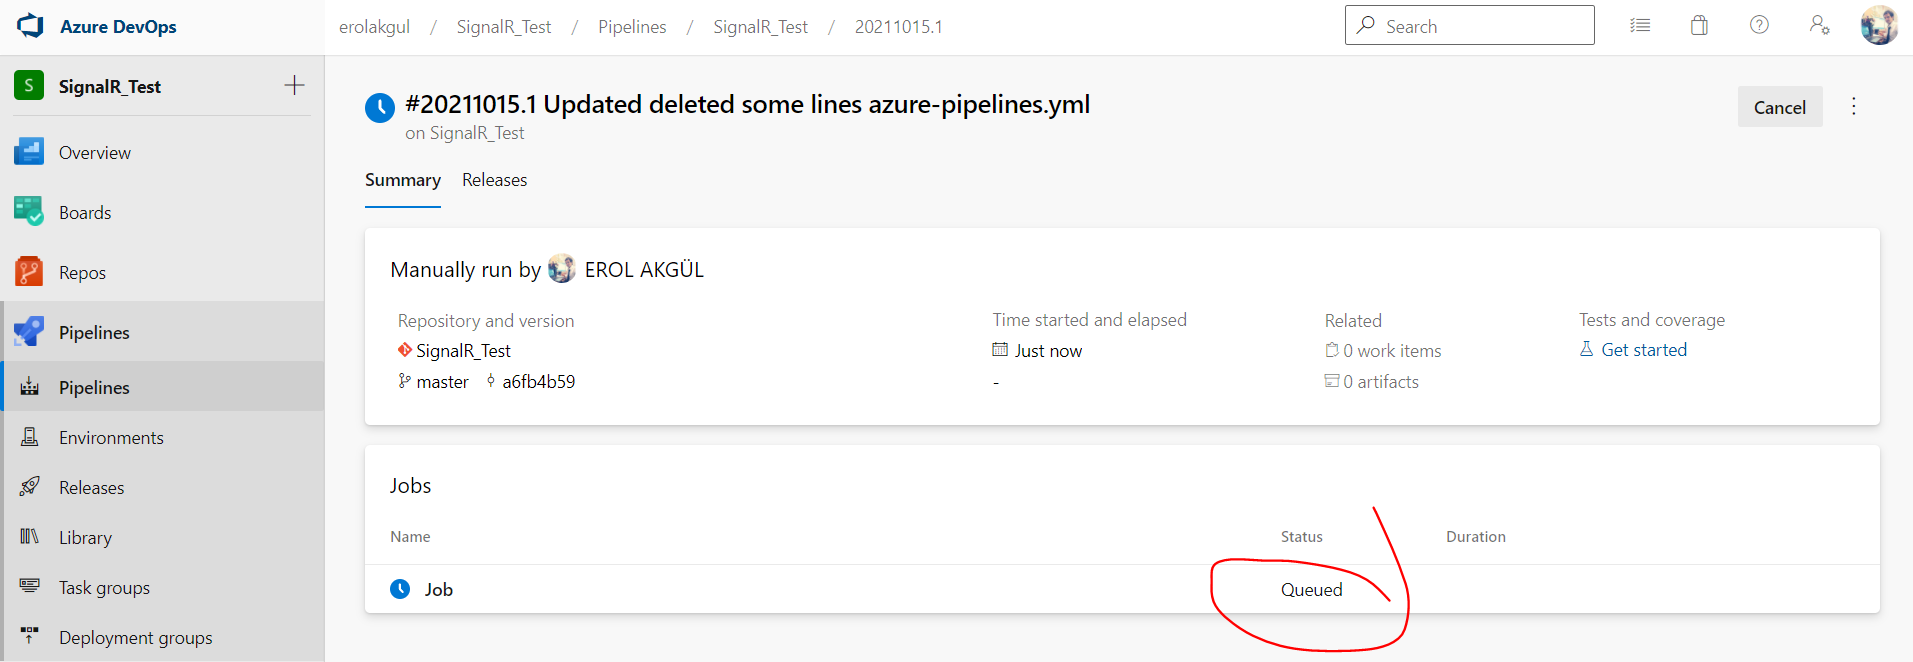Open the Help question mark icon
The height and width of the screenshot is (662, 1913).
pos(1759,26)
